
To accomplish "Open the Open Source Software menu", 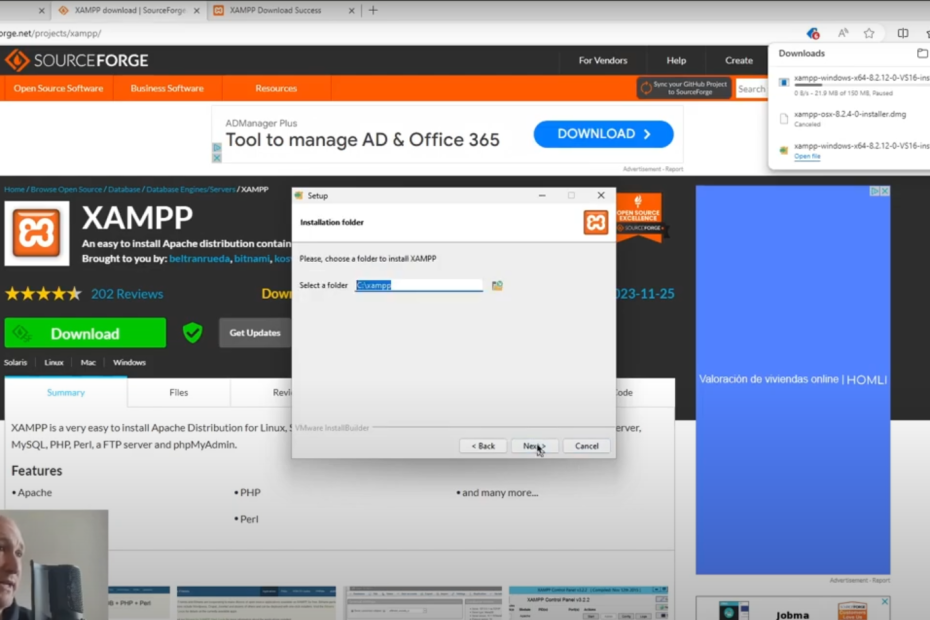I will click(58, 88).
